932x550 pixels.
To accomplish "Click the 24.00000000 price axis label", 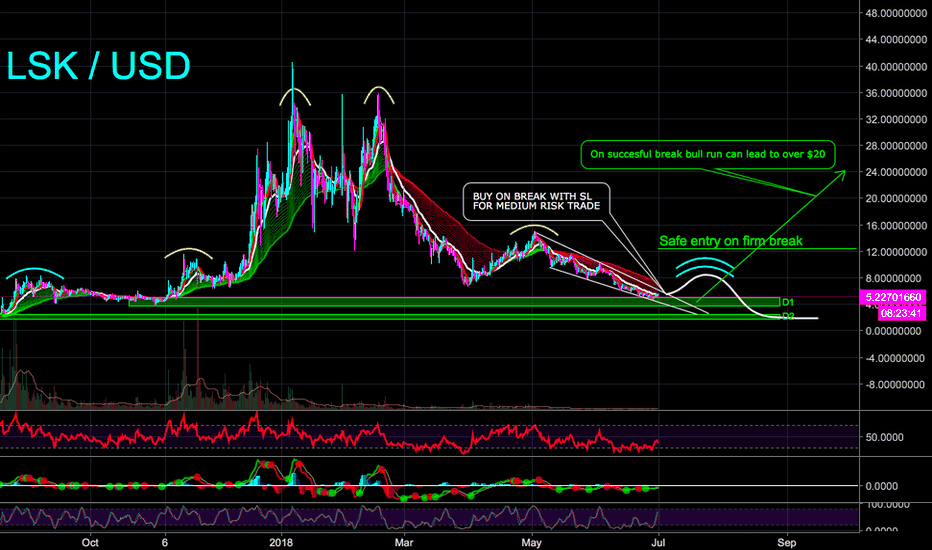I will 896,172.
